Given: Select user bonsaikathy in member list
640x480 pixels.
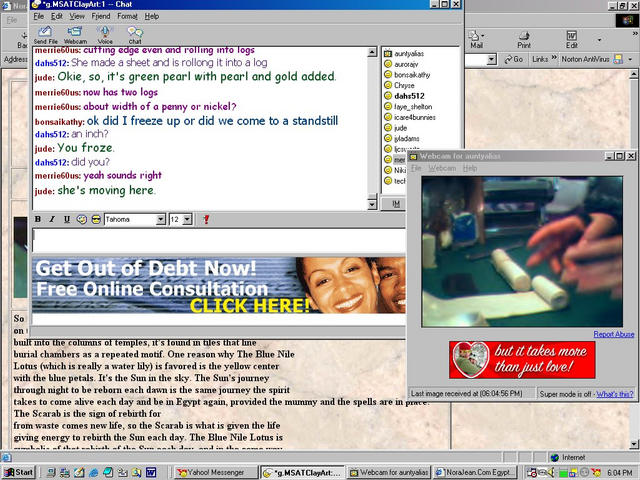Looking at the screenshot, I should (407, 75).
